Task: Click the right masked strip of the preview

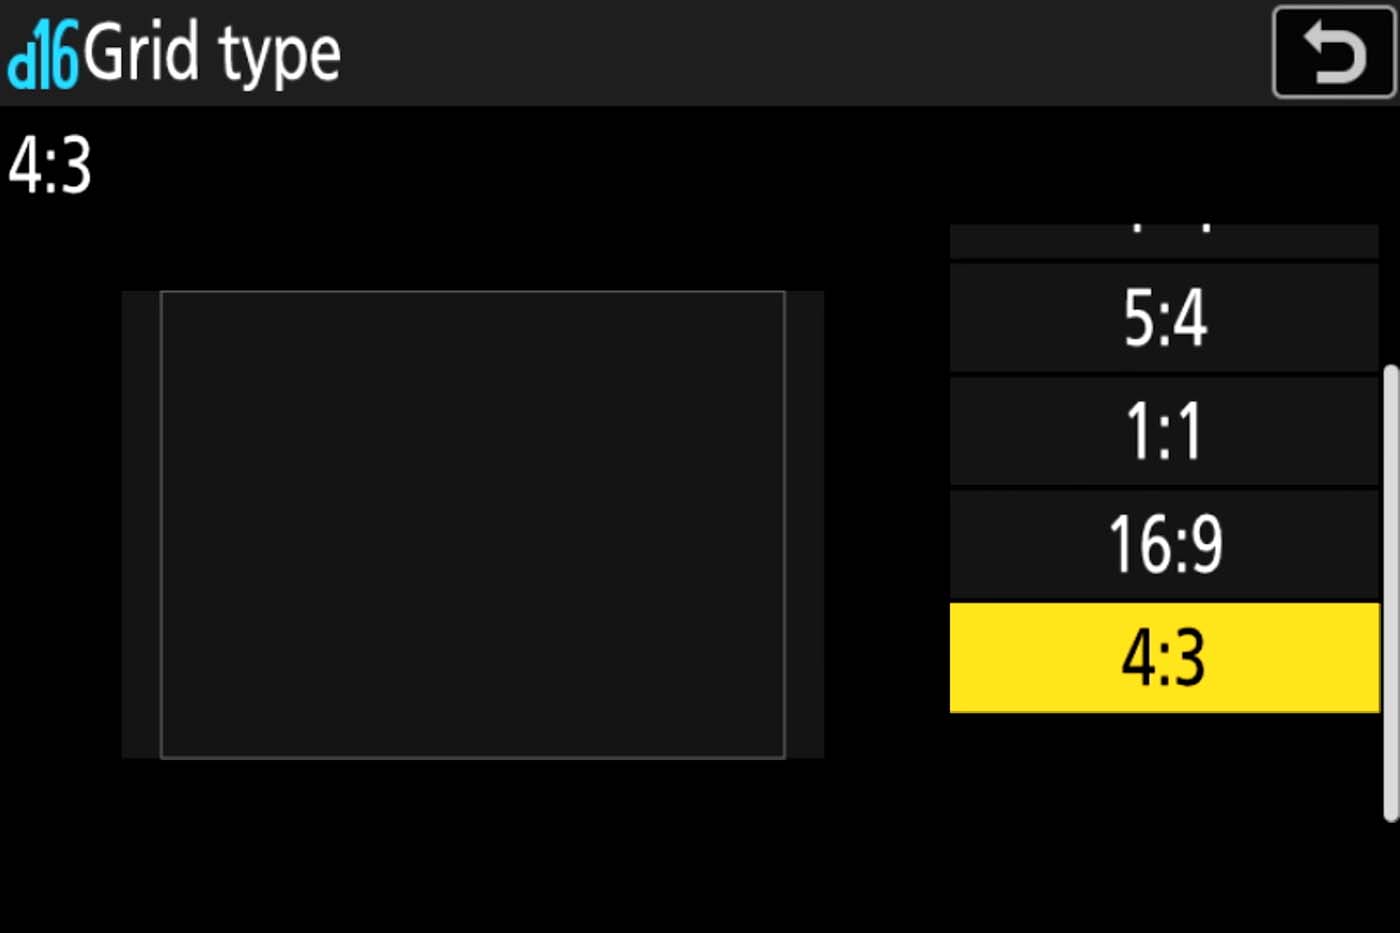Action: (804, 524)
